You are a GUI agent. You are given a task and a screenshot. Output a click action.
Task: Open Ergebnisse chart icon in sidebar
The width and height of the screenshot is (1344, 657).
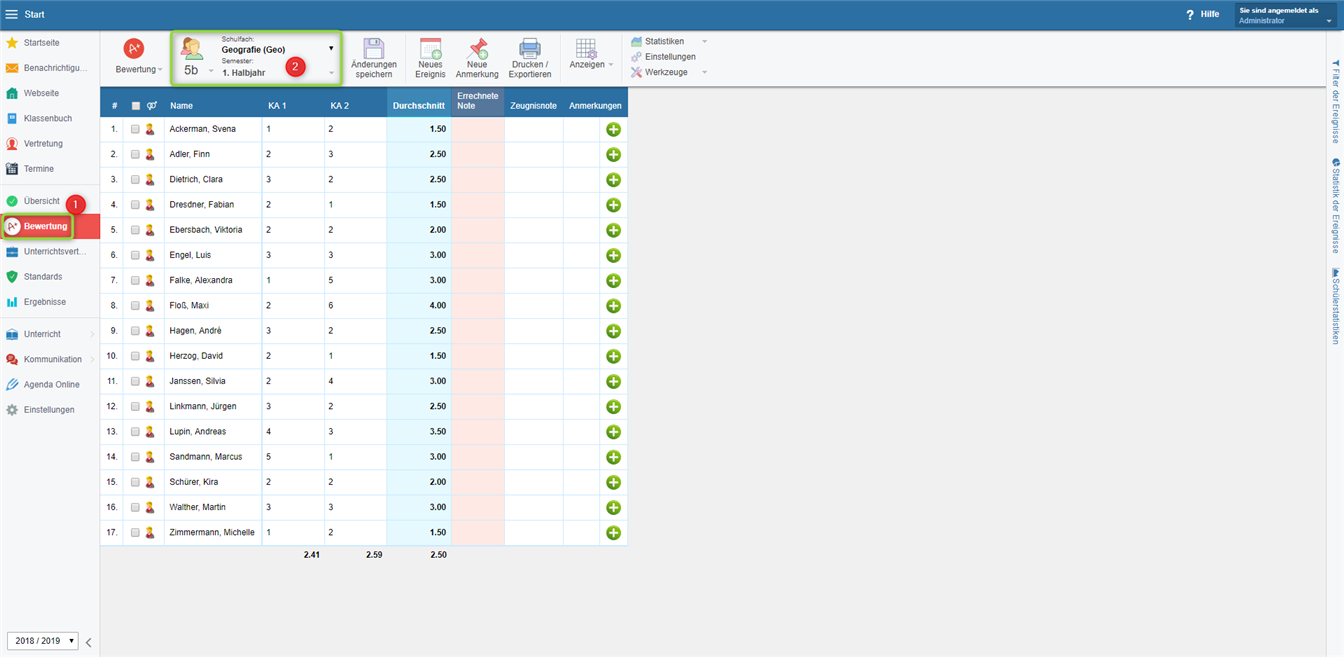click(12, 302)
